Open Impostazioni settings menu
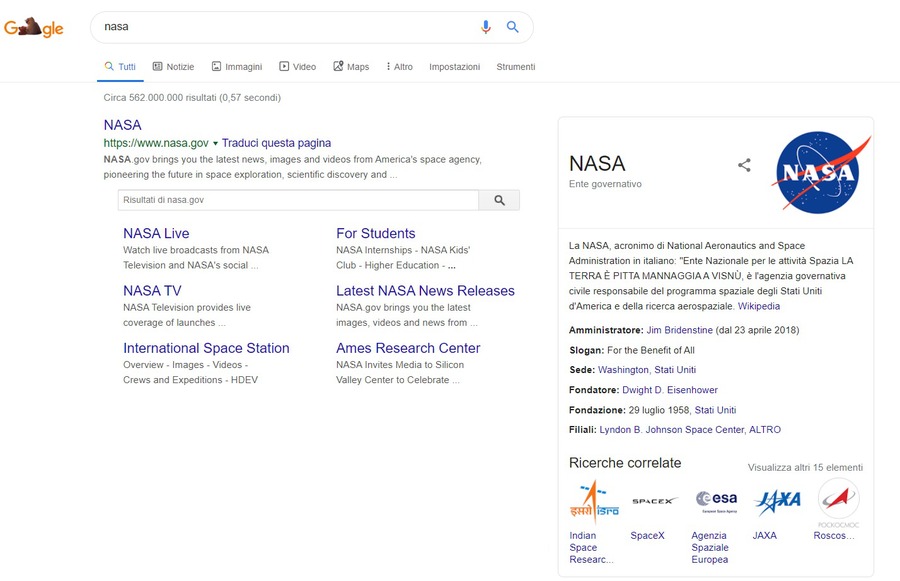This screenshot has width=900, height=581. pyautogui.click(x=455, y=67)
